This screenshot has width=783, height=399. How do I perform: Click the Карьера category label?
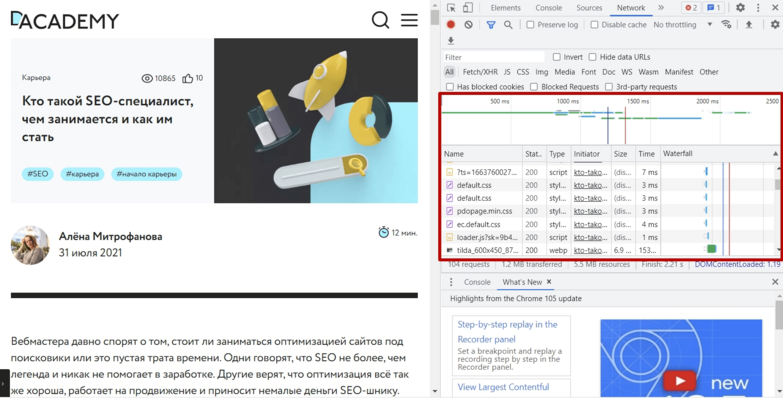pos(36,77)
